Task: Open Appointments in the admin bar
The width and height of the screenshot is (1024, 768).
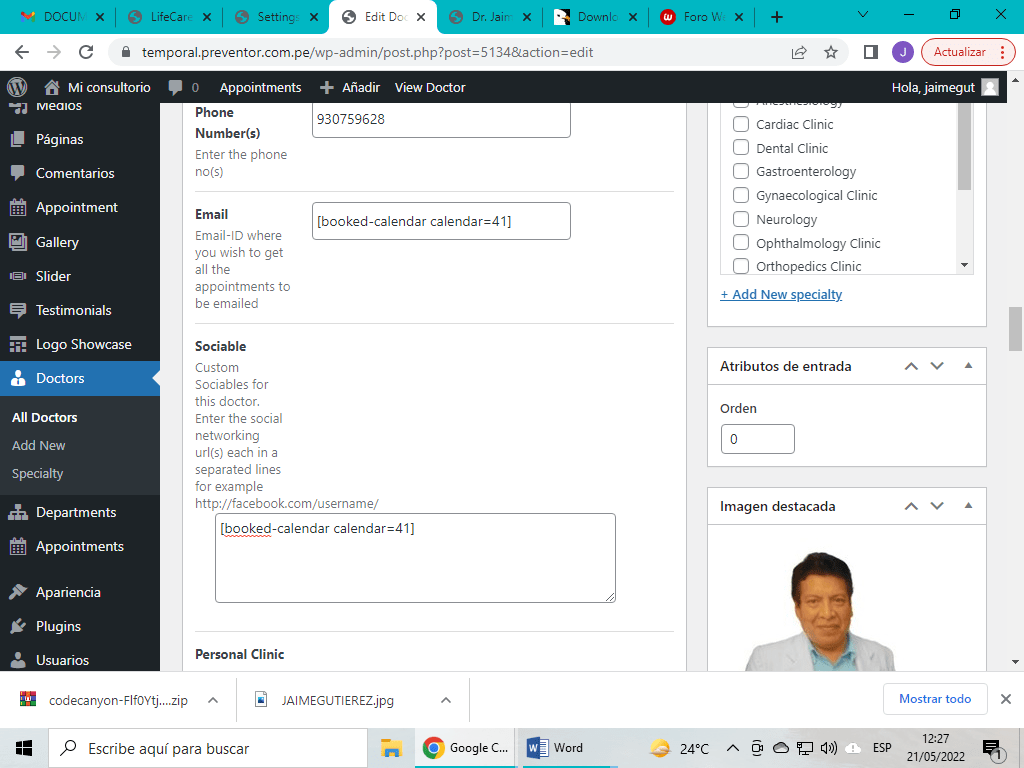Action: 261,88
